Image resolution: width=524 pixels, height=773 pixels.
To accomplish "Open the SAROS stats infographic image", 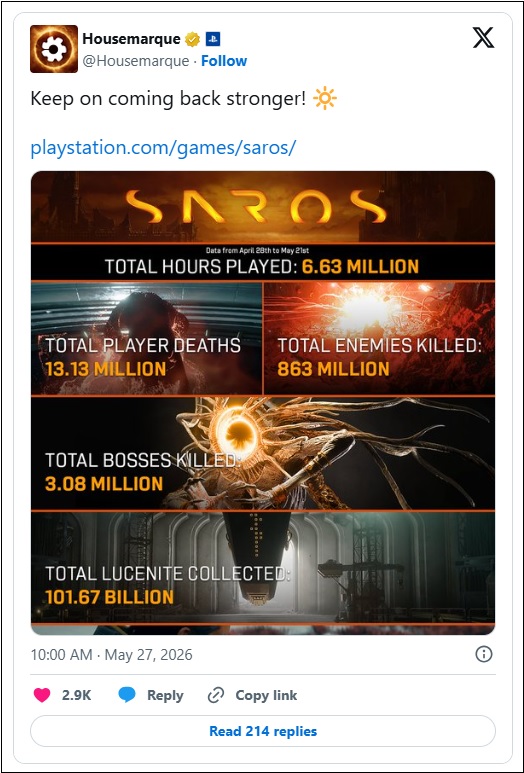I will click(x=263, y=403).
